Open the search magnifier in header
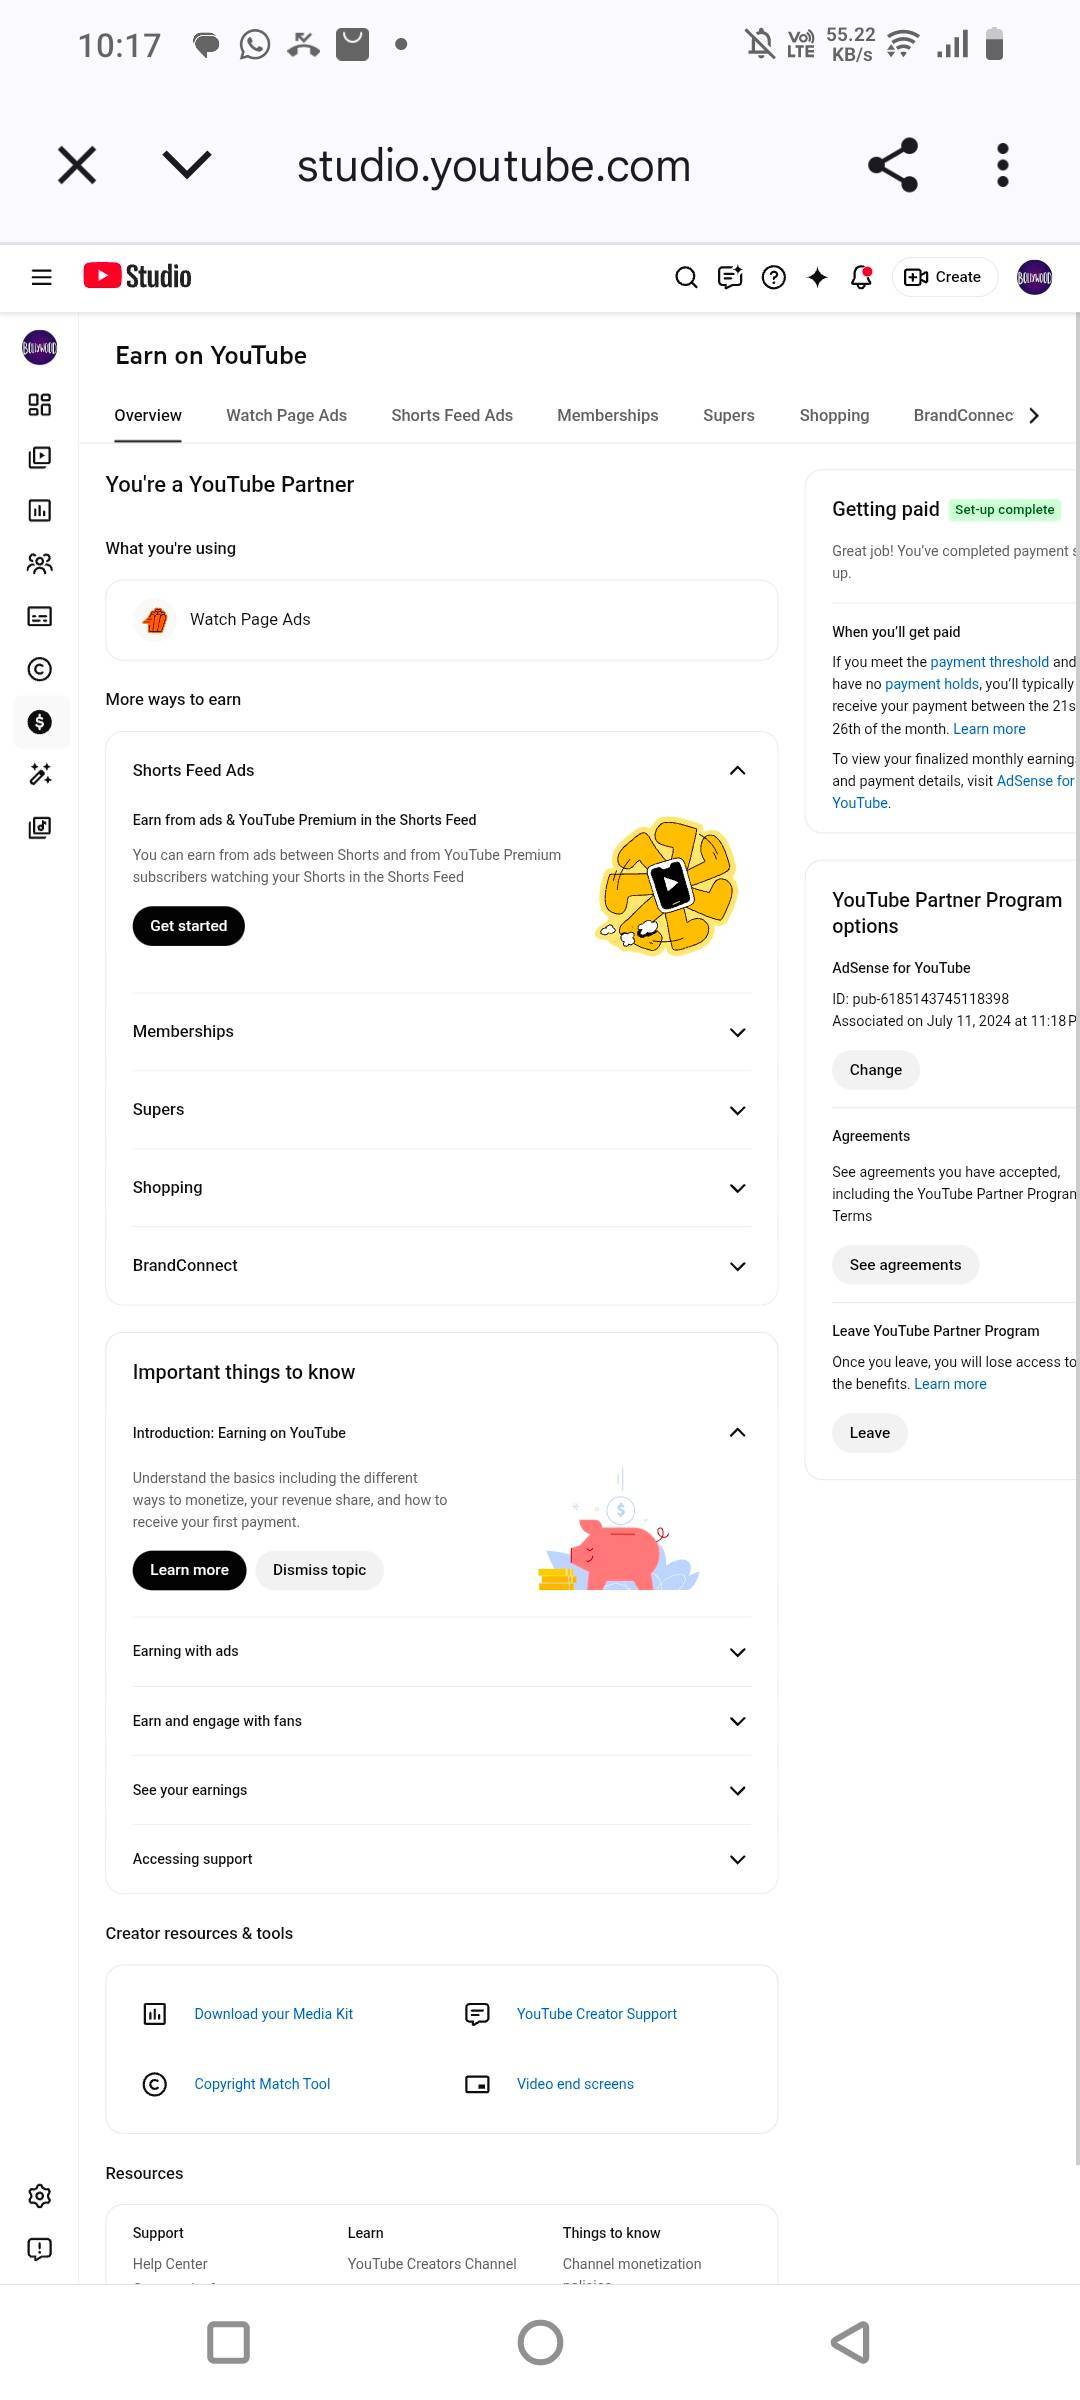This screenshot has height=2400, width=1080. pos(686,277)
